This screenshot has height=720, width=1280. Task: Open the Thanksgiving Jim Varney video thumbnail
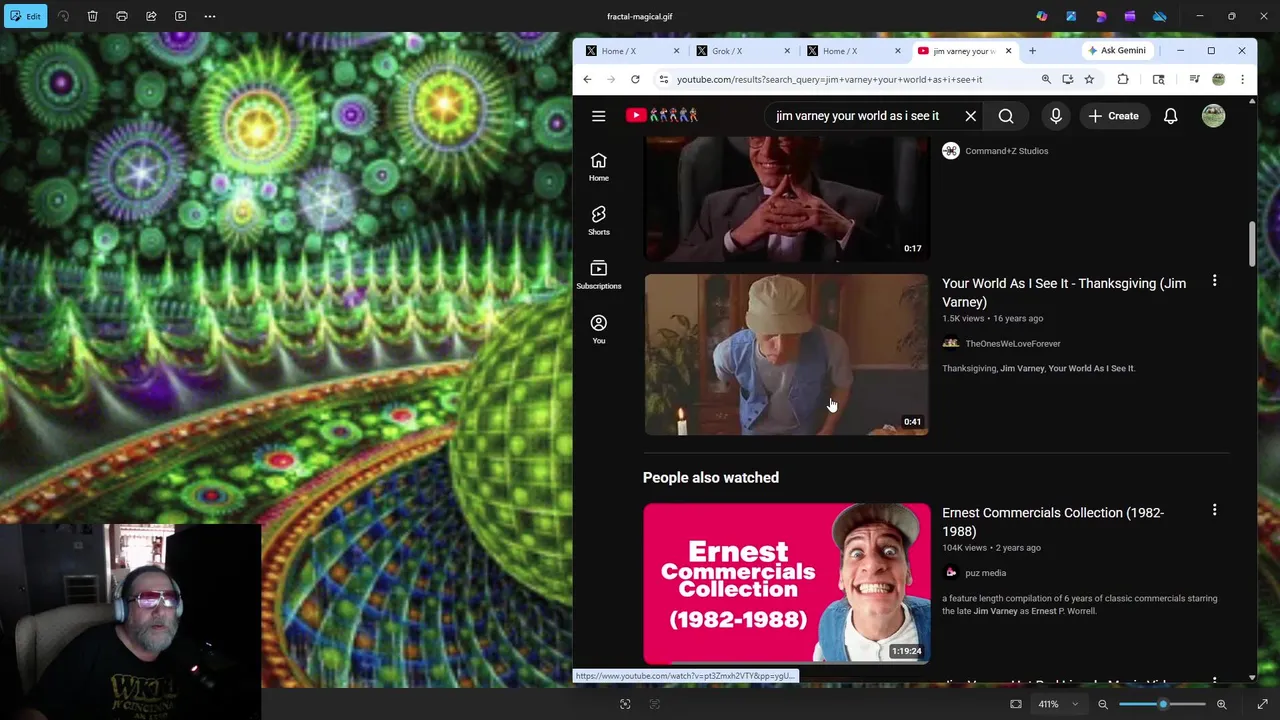(x=786, y=354)
